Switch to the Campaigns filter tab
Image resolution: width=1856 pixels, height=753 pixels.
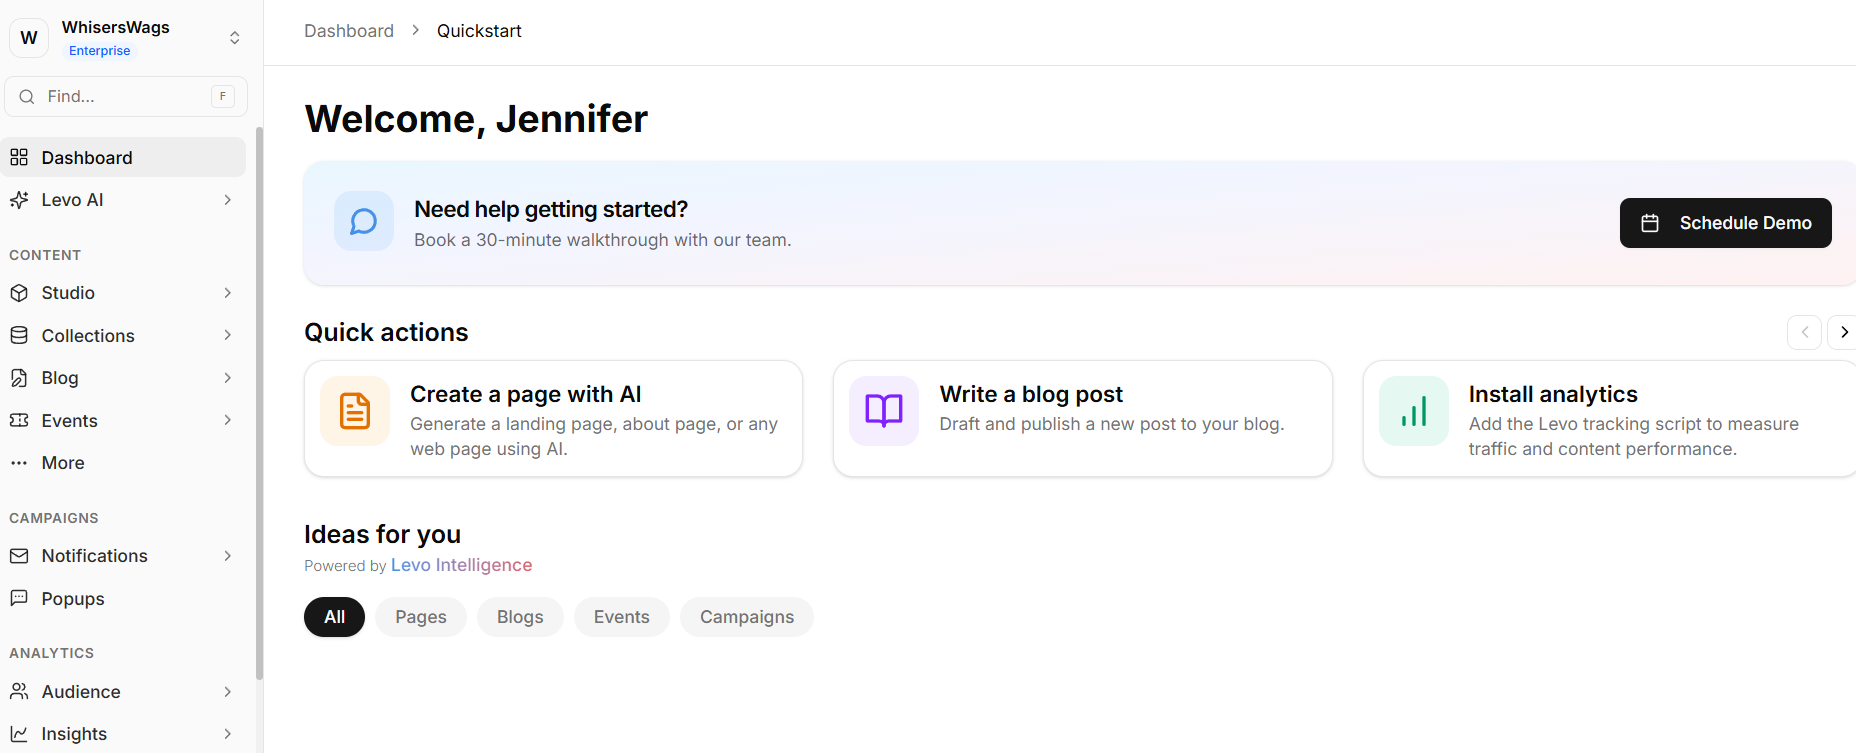coord(746,617)
